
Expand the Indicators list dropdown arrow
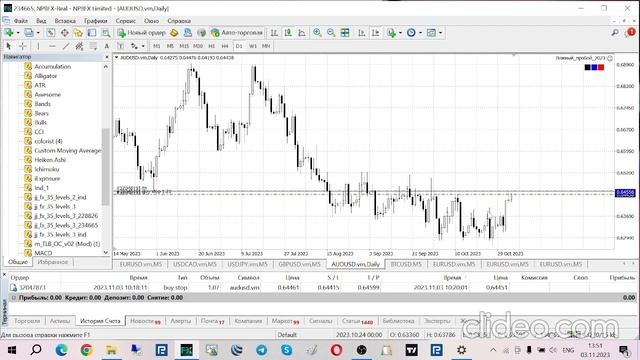tap(400, 33)
